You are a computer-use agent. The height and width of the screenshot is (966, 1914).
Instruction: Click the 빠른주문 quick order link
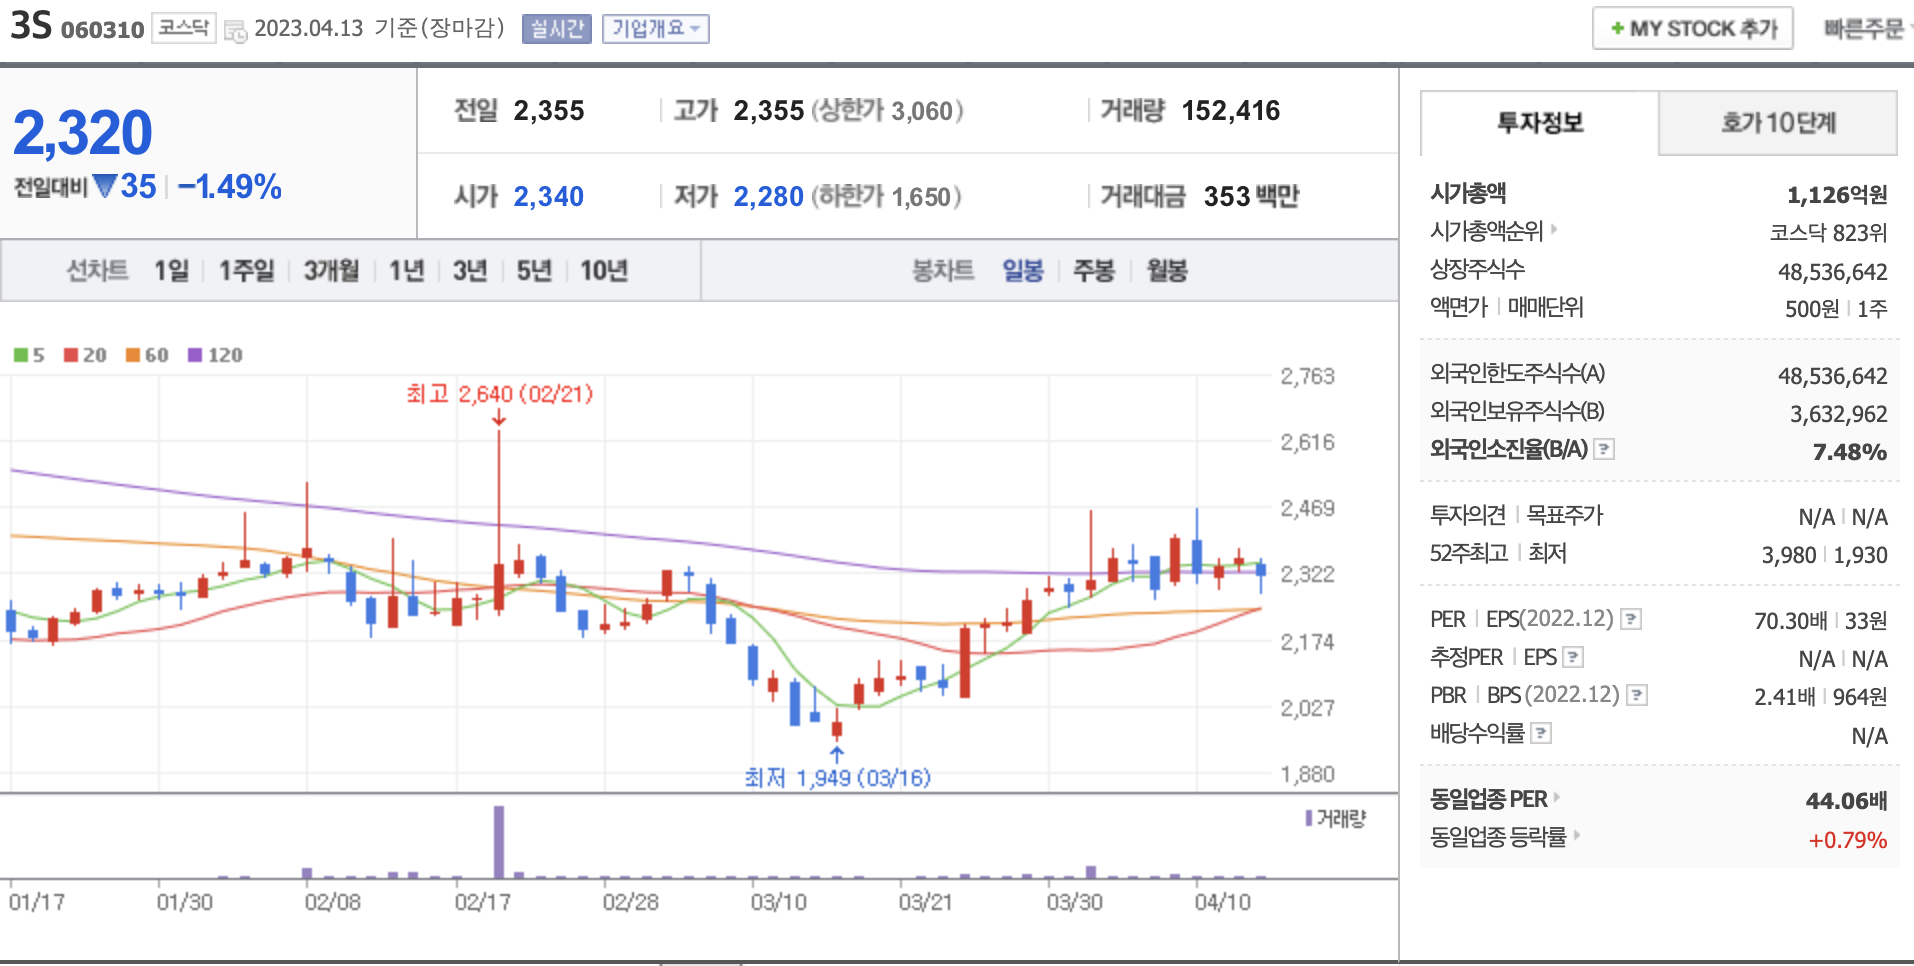pyautogui.click(x=1863, y=29)
